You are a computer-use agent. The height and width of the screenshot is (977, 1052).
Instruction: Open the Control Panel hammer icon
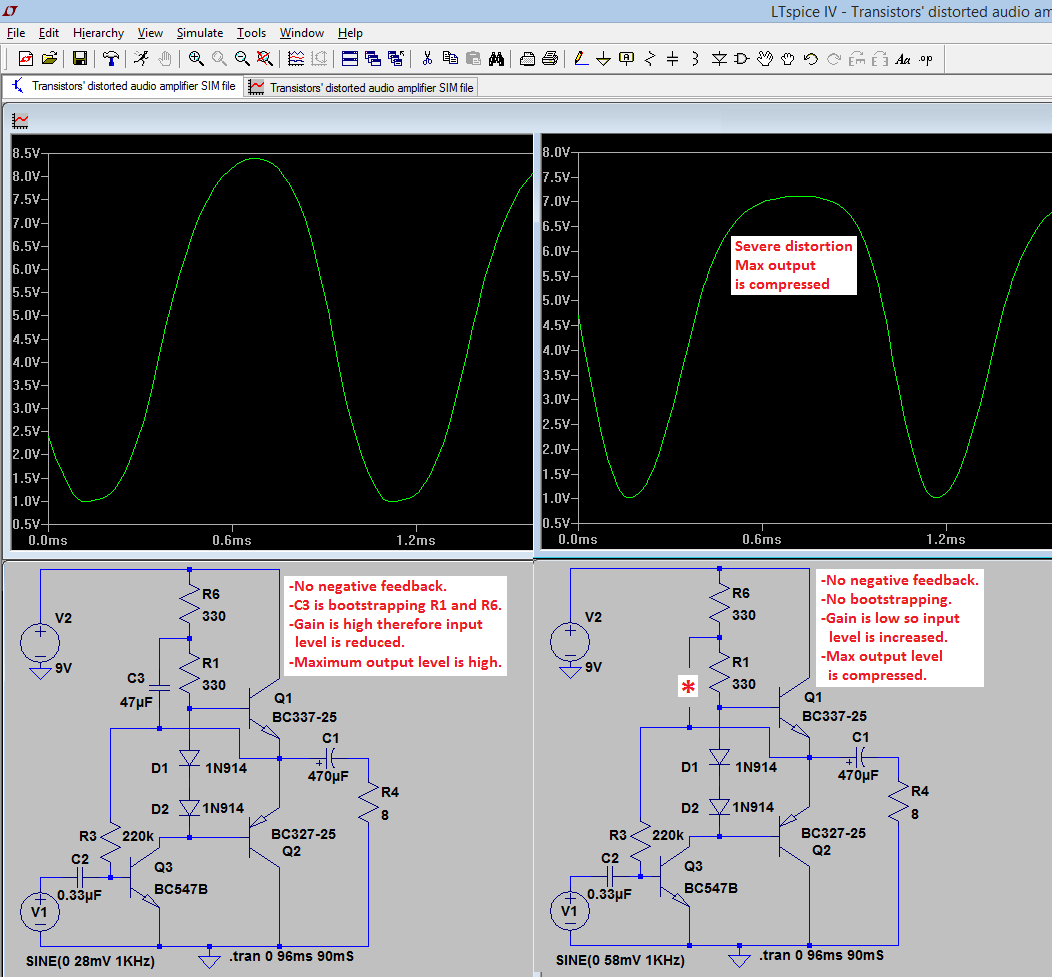[111, 59]
